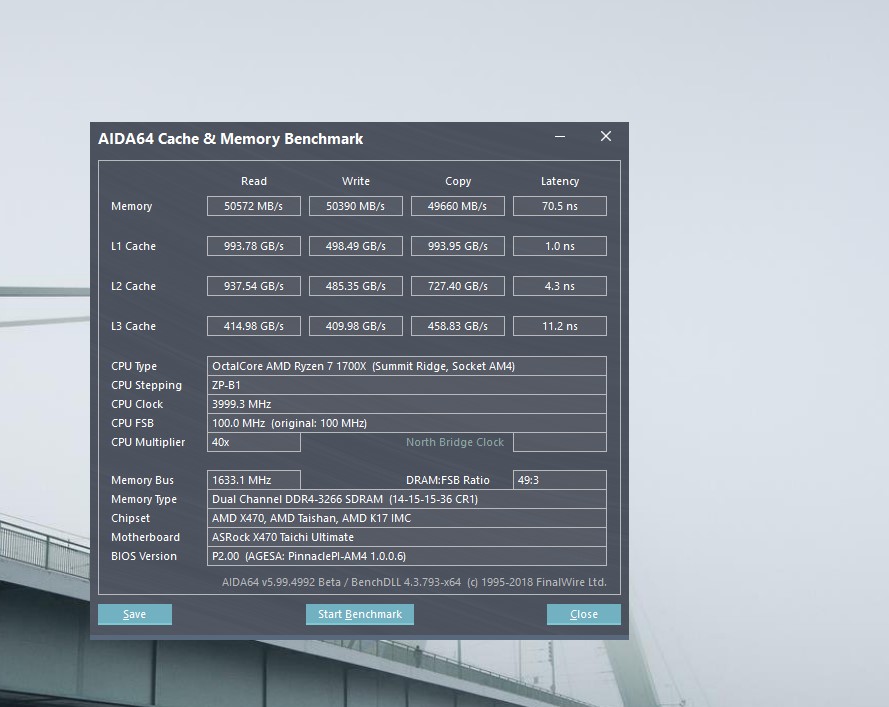Click CPU Clock field 3999.3 MHz
The width and height of the screenshot is (889, 707).
click(x=407, y=404)
